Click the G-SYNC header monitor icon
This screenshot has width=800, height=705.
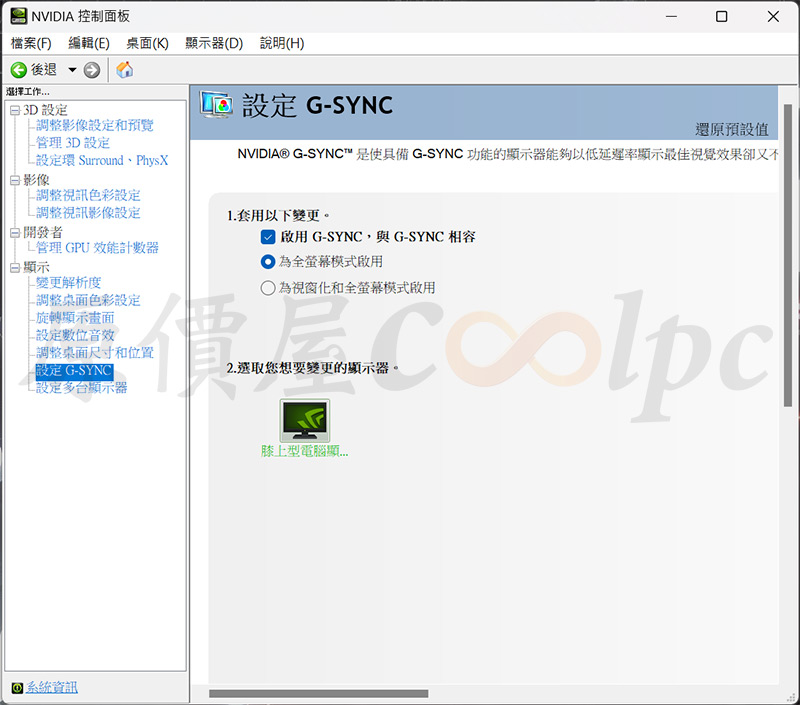coord(216,105)
